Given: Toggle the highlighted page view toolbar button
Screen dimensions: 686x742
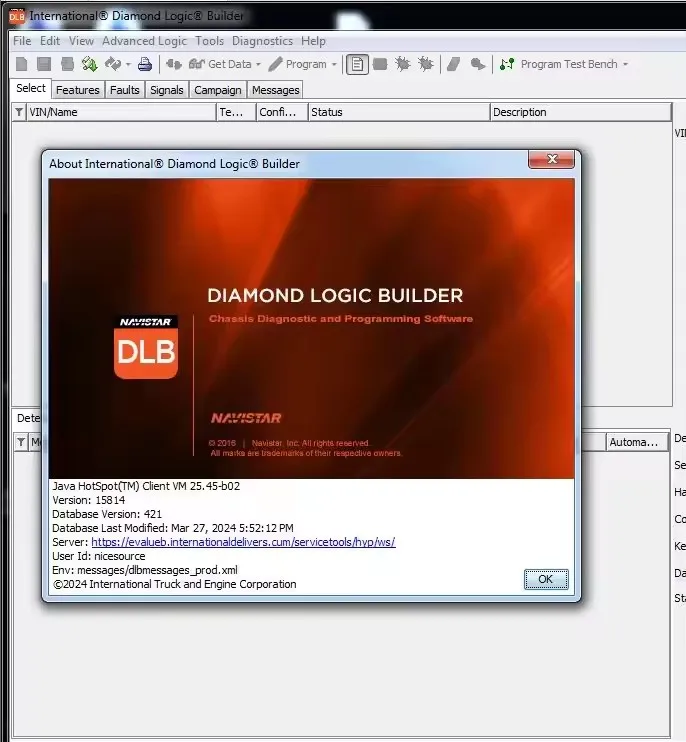Looking at the screenshot, I should tap(357, 64).
